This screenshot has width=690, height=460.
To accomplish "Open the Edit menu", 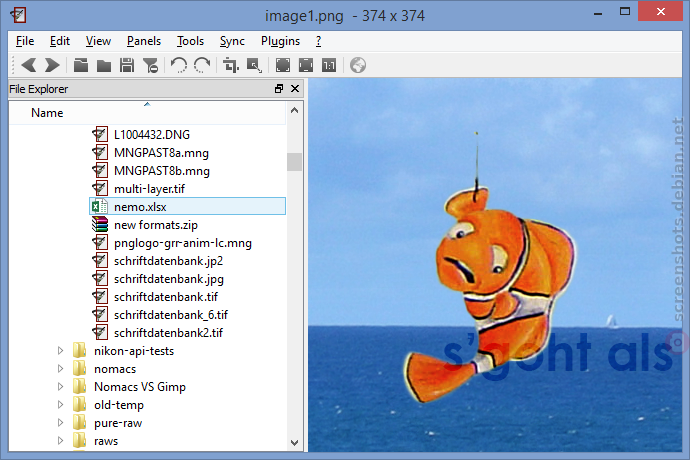I will click(59, 41).
